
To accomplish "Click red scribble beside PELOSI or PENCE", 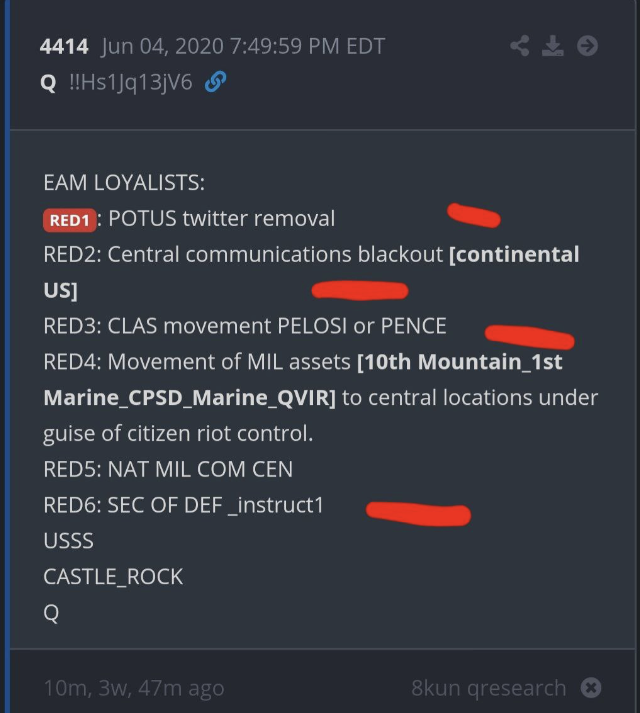I will pos(529,336).
